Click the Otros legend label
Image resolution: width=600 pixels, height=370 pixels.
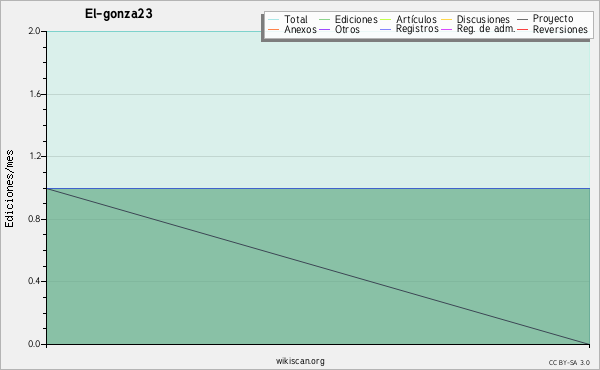tap(347, 29)
